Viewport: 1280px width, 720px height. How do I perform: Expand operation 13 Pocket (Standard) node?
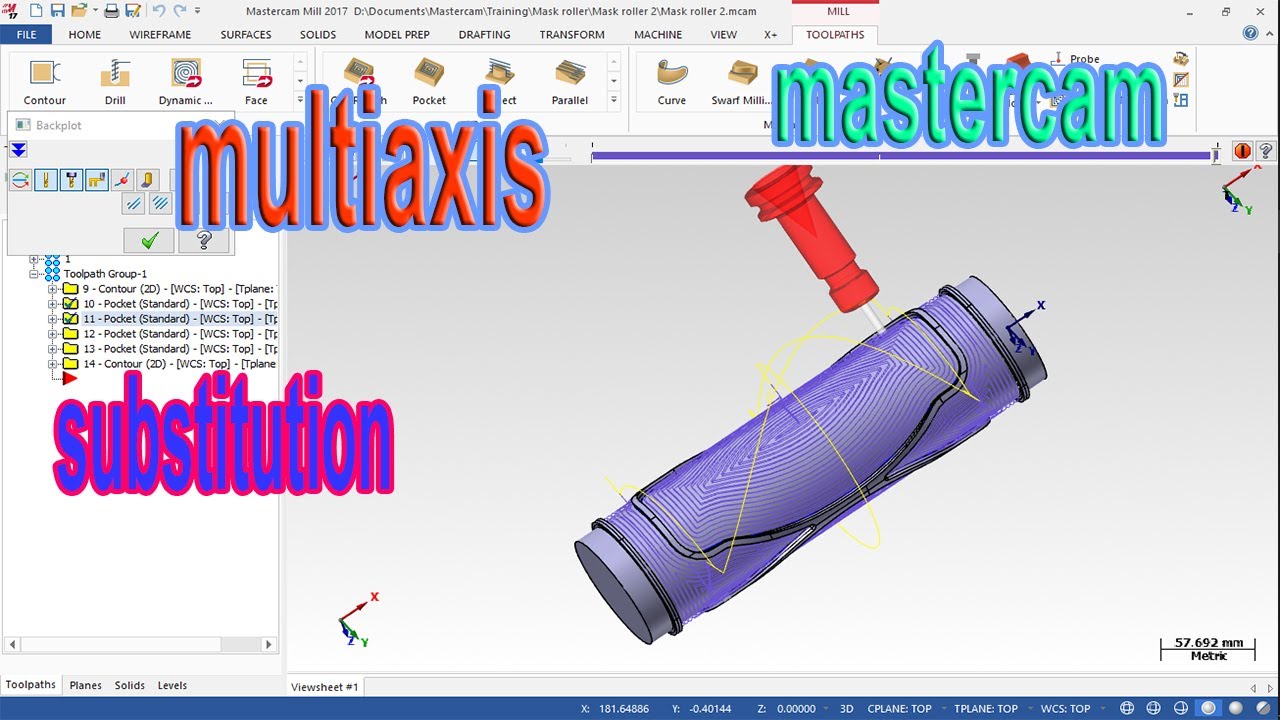pos(53,349)
